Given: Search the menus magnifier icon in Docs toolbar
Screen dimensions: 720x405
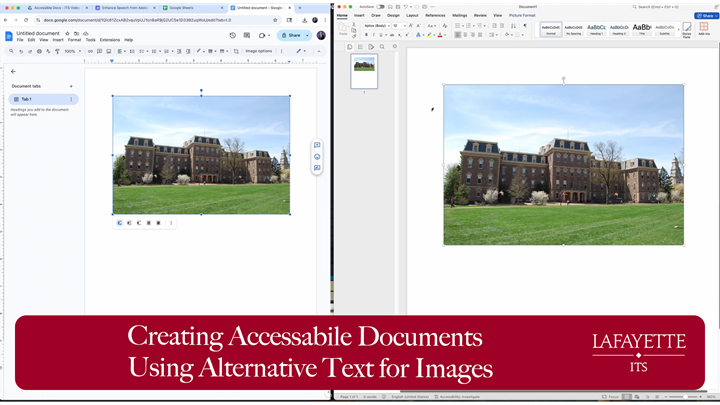Looking at the screenshot, I should point(11,51).
